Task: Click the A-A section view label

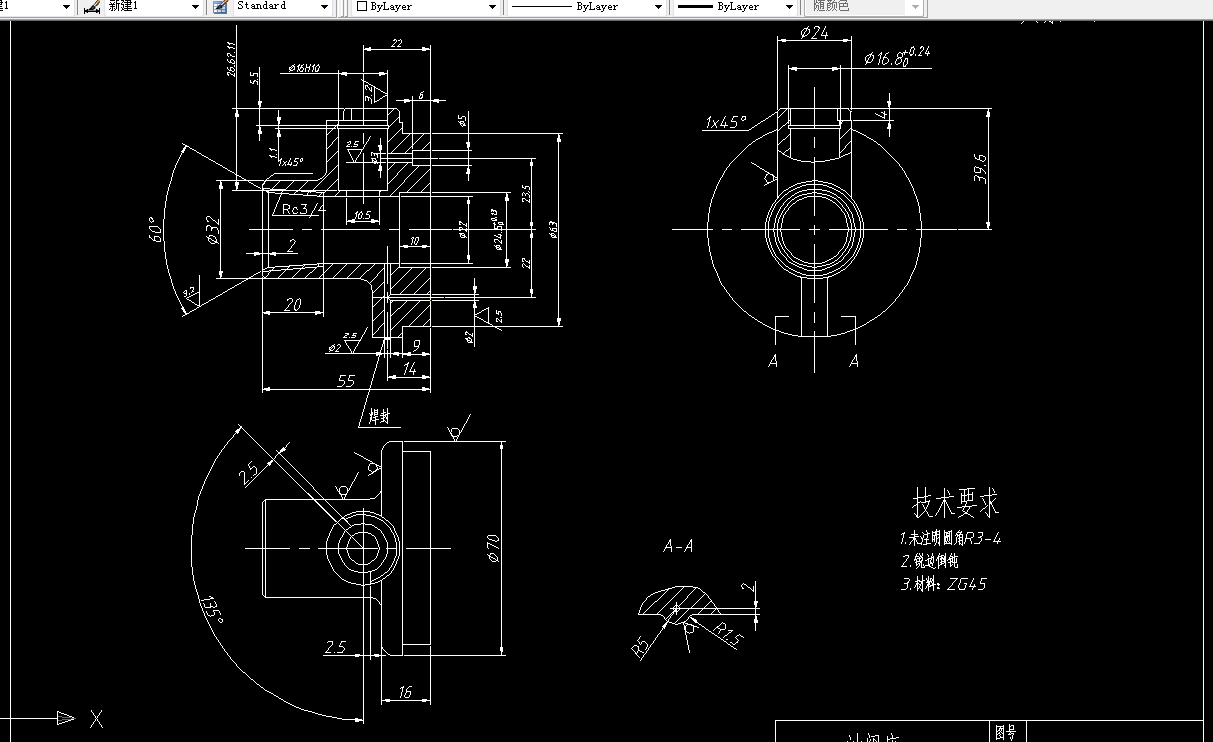Action: point(676,546)
